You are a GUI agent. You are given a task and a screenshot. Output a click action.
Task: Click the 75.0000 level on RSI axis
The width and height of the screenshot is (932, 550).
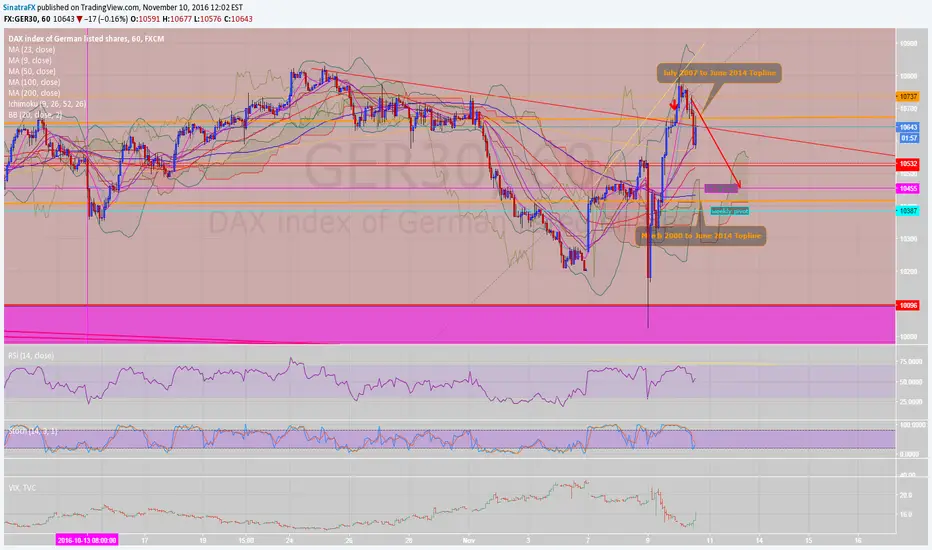(912, 362)
